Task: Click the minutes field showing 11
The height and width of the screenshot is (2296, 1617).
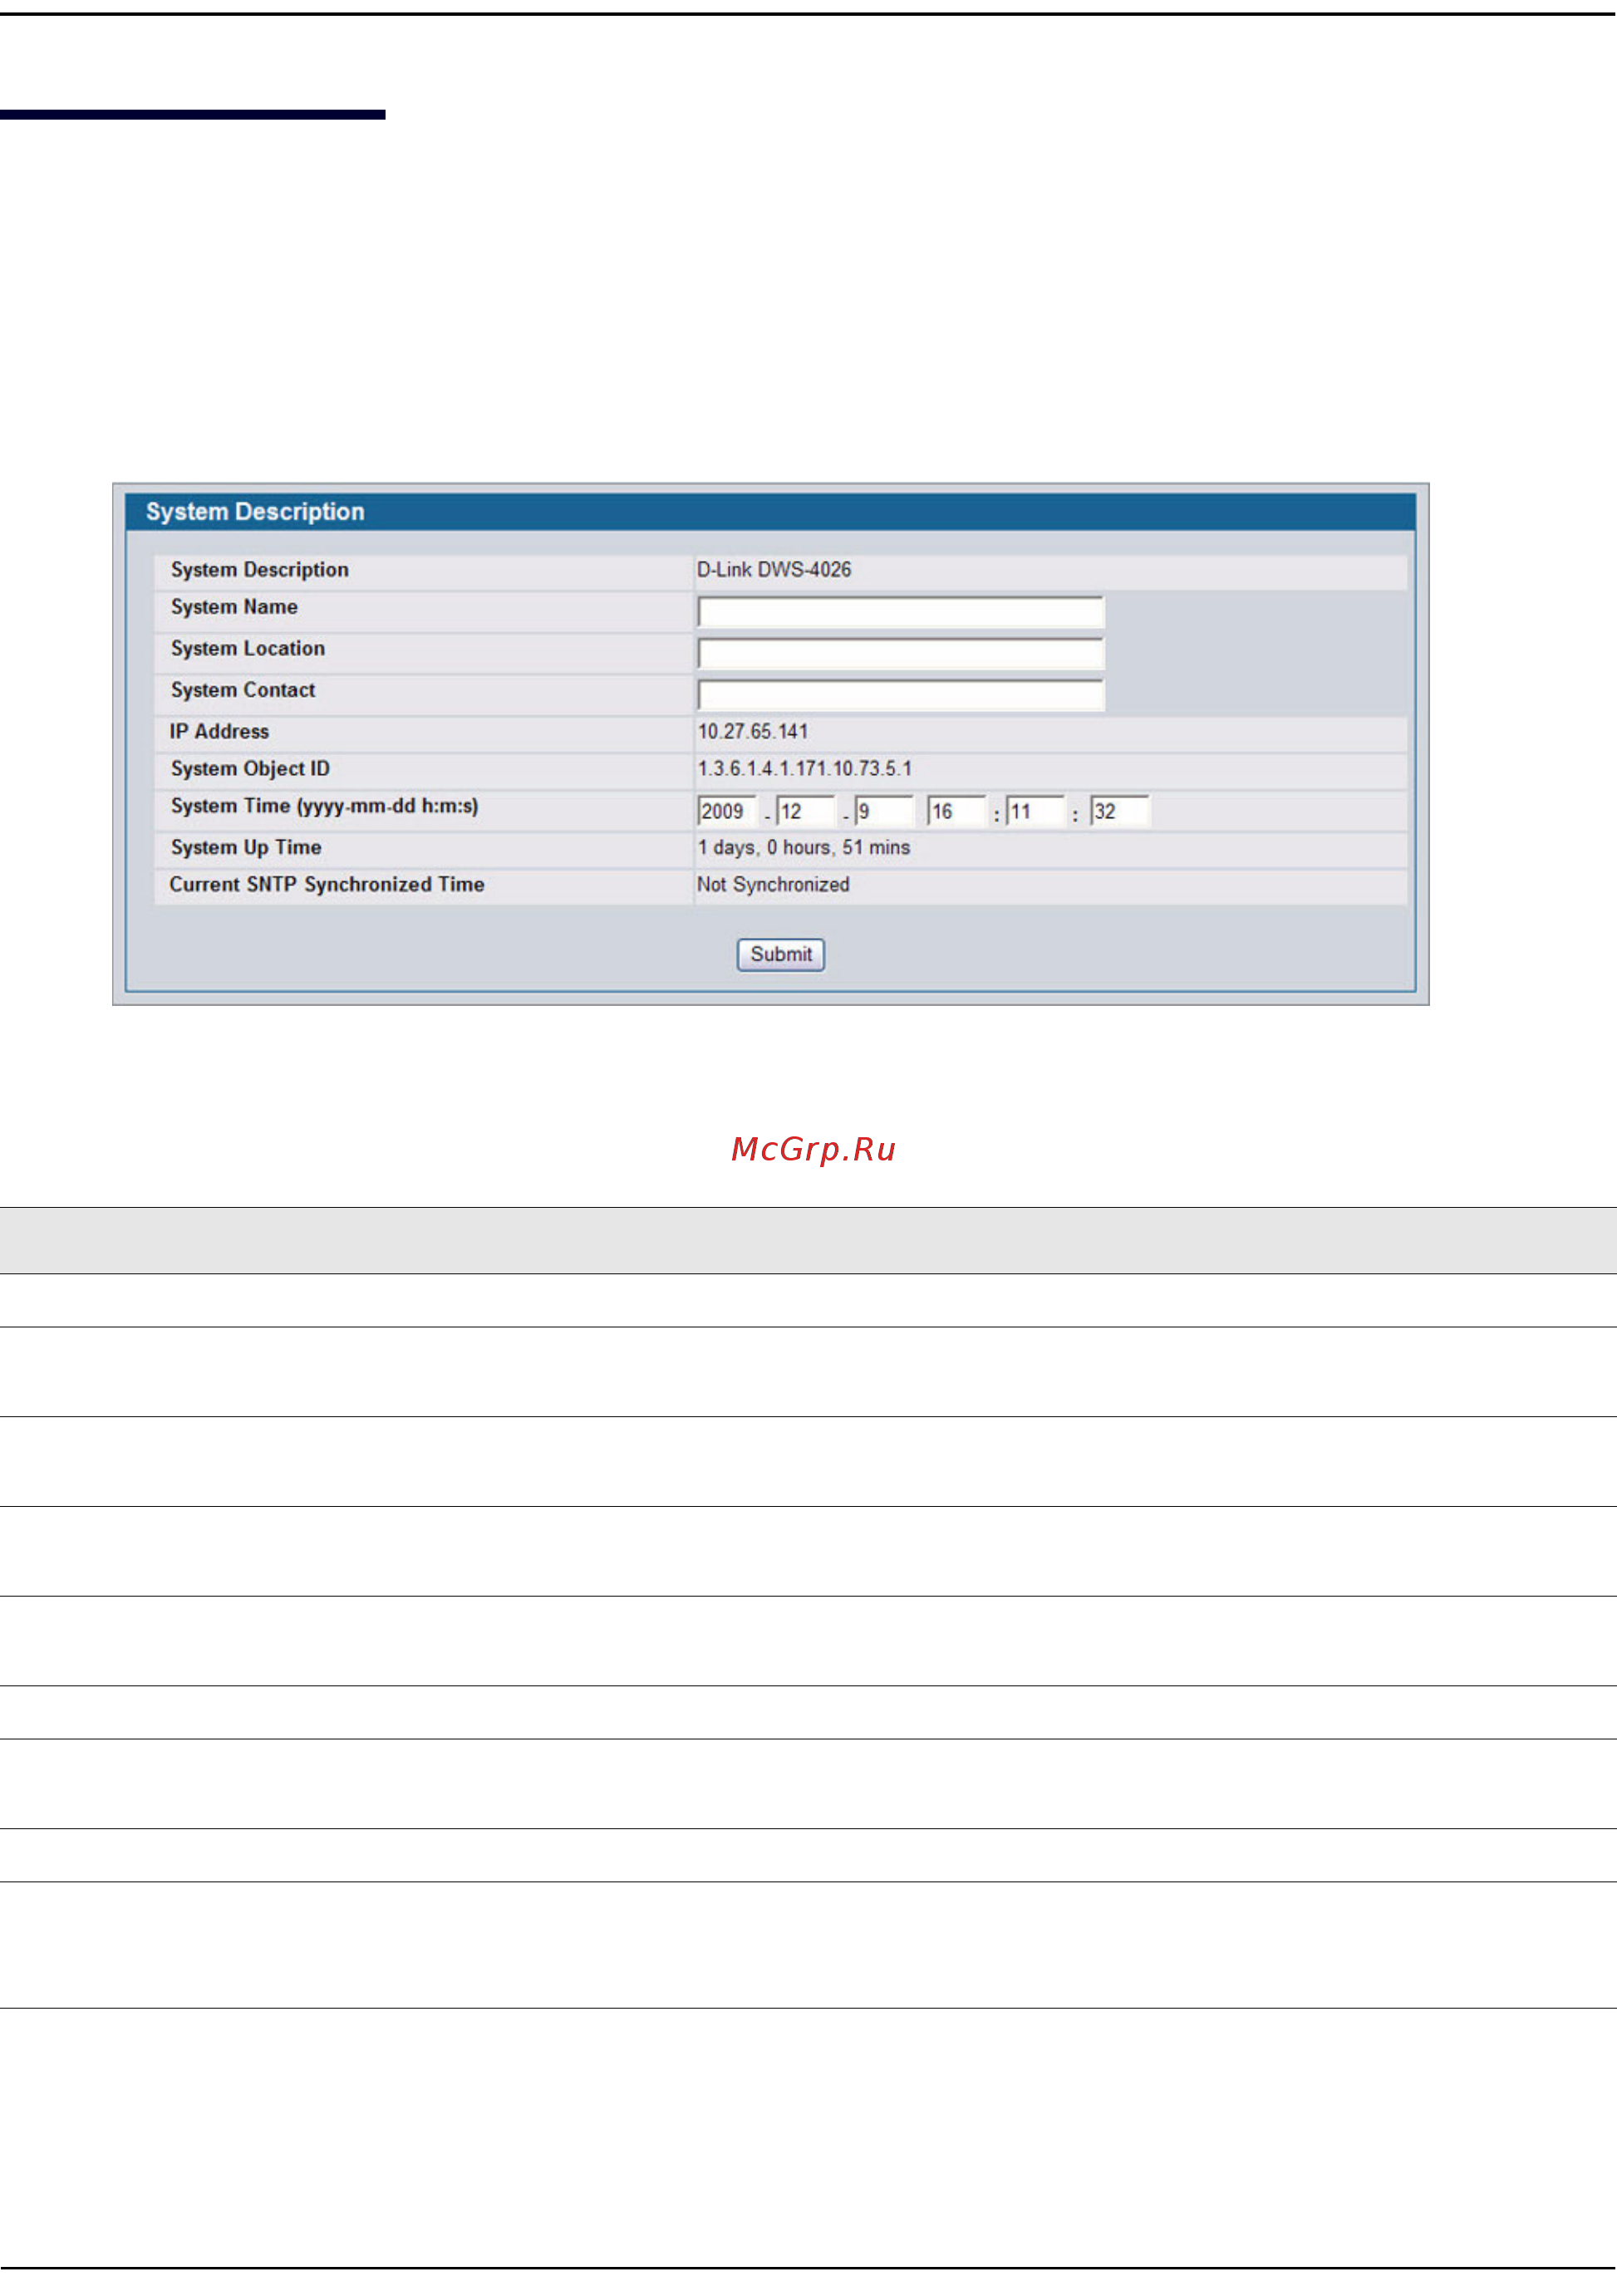Action: 1035,811
